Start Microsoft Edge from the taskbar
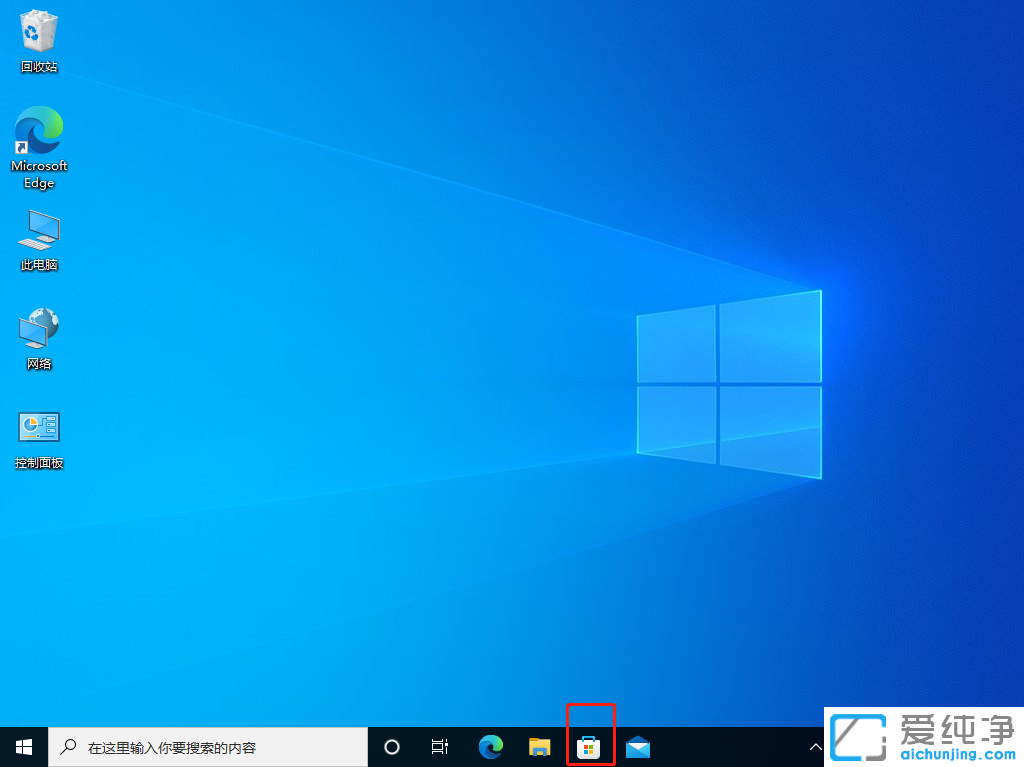1024x767 pixels. (490, 747)
